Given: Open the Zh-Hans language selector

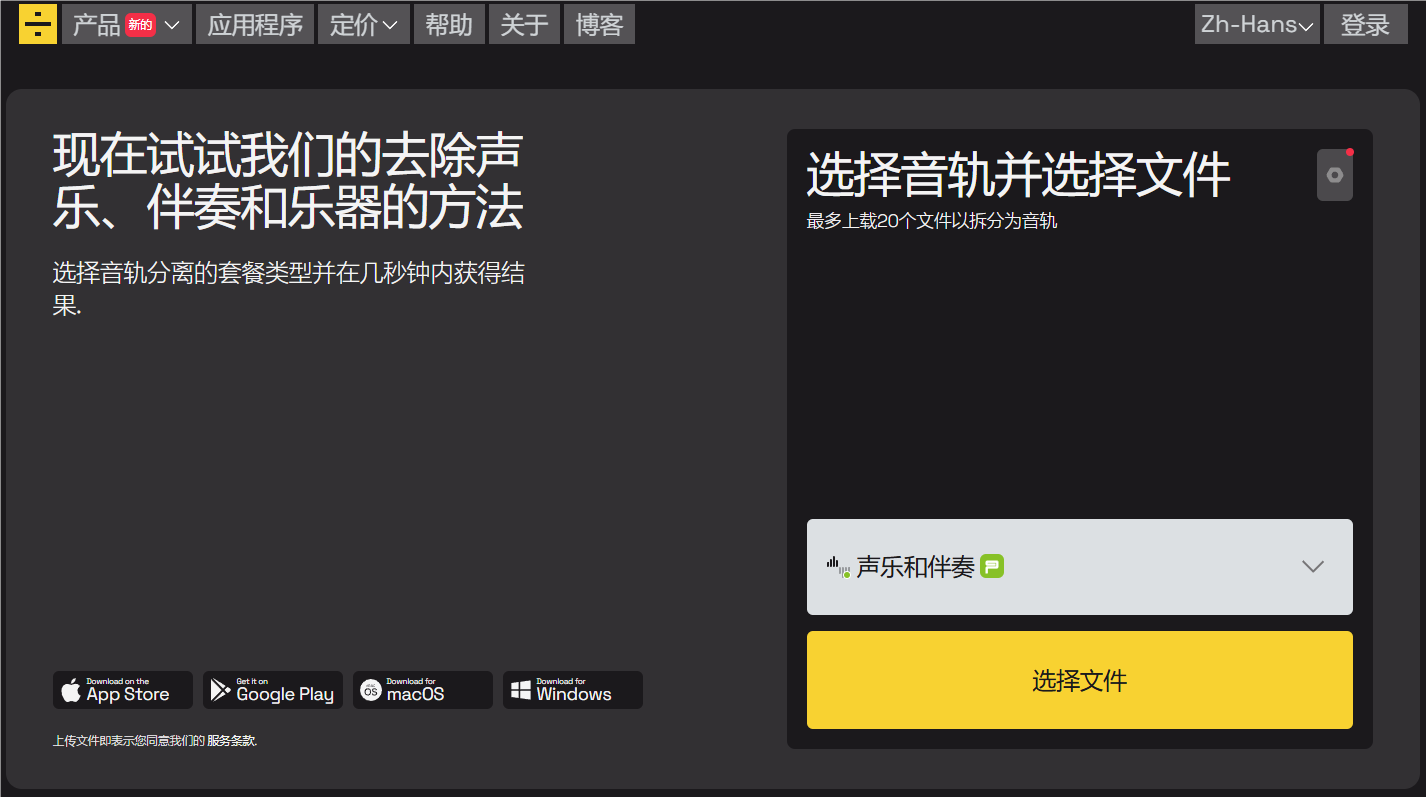Looking at the screenshot, I should tap(1256, 24).
